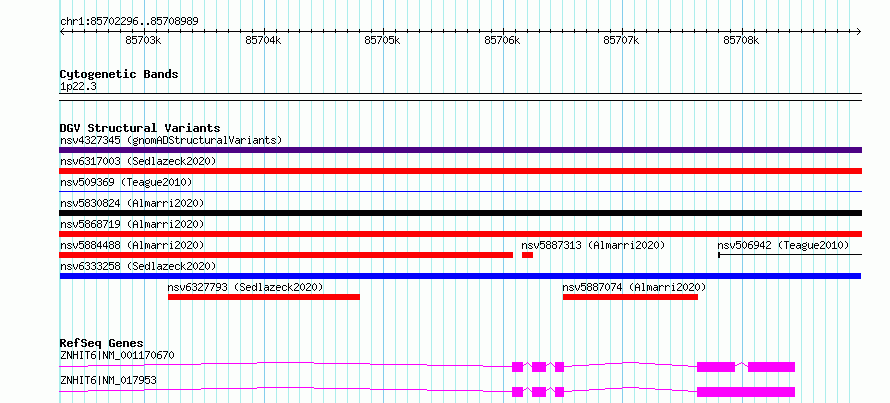The width and height of the screenshot is (890, 403).
Task: Click the ZNHIT6|NM_017953 gene label
Action: coord(108,380)
